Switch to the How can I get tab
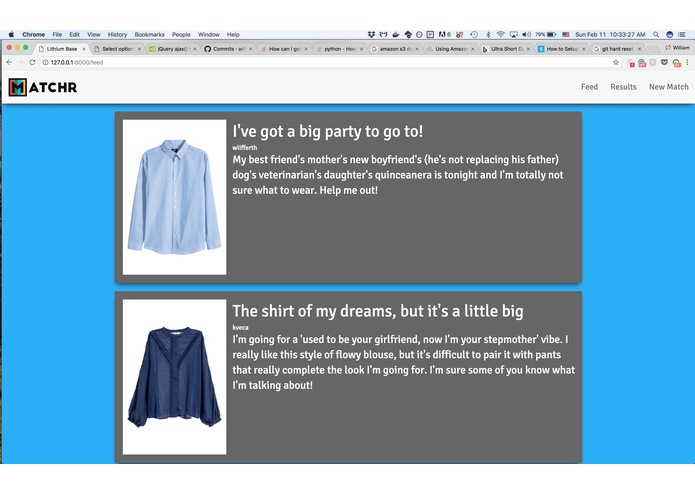The width and height of the screenshot is (695, 494). click(x=284, y=49)
